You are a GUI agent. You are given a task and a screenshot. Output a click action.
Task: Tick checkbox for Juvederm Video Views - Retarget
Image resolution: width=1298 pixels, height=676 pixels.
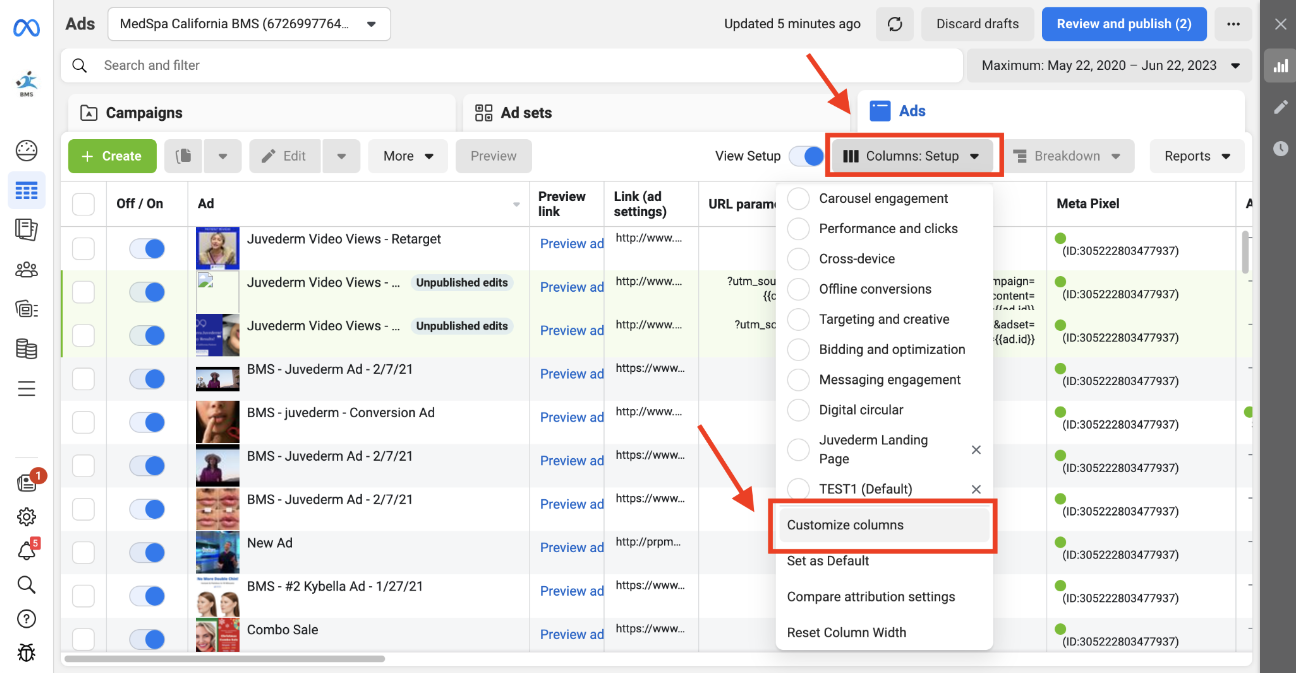83,249
